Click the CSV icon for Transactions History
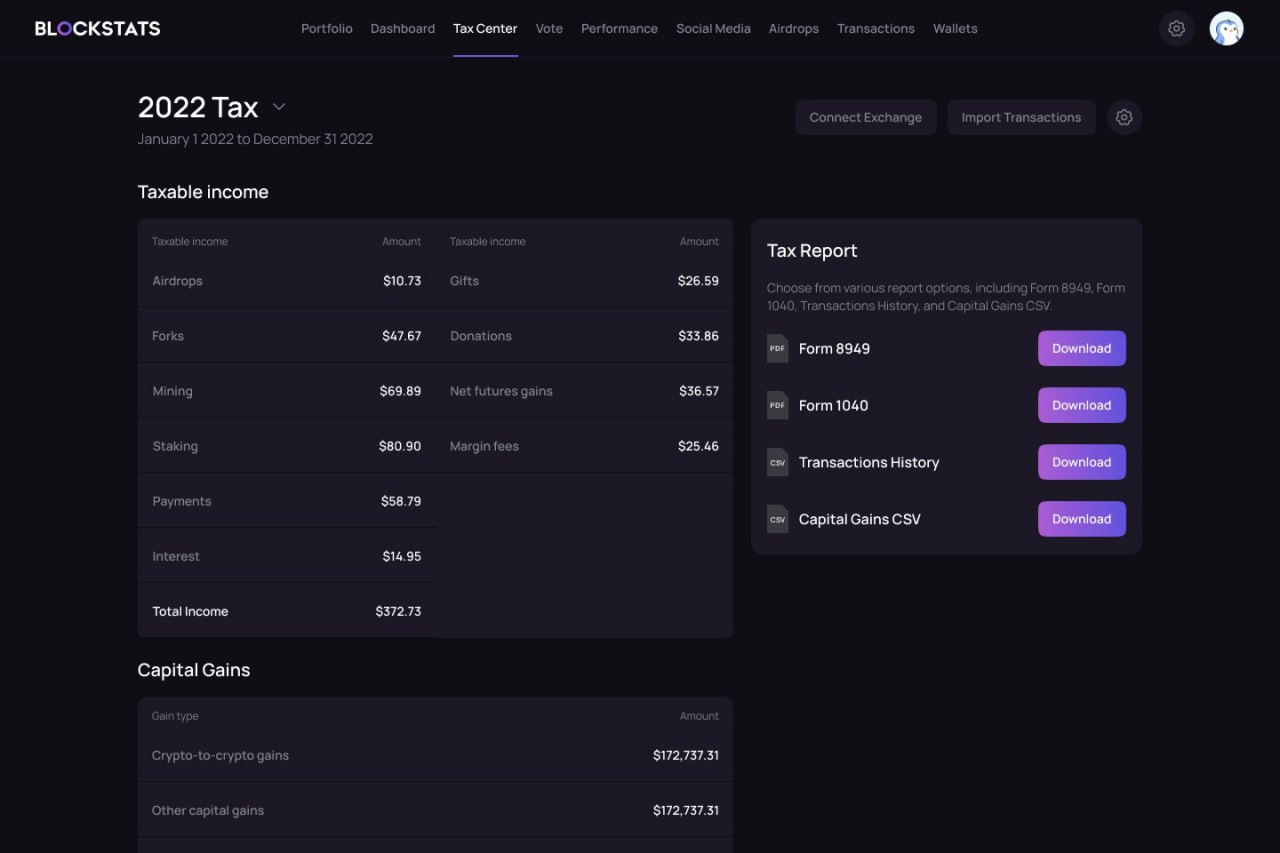 pos(777,462)
